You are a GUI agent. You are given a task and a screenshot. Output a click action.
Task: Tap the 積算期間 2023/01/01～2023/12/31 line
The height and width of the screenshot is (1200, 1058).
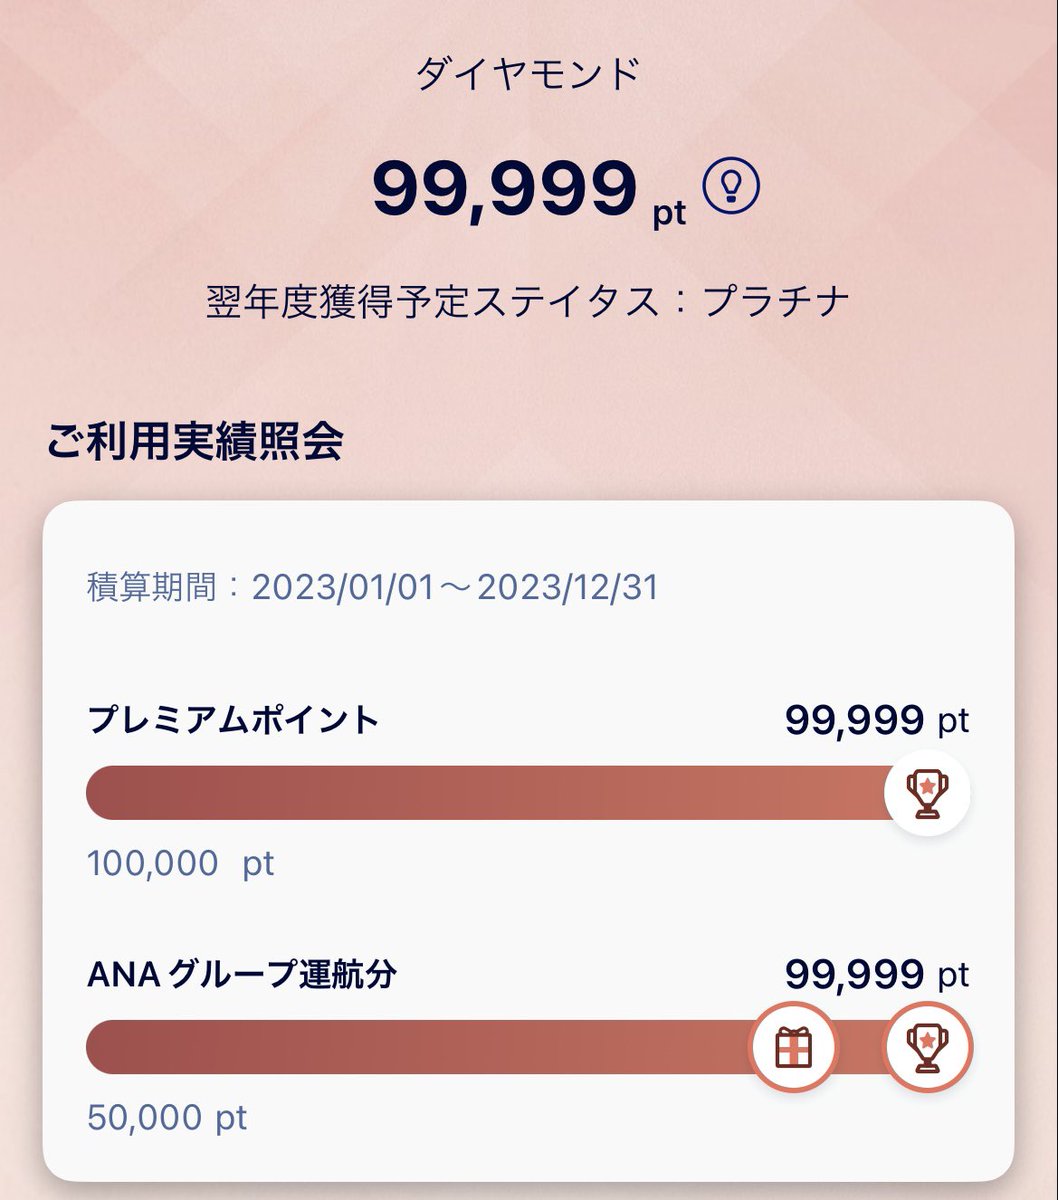pos(373,587)
